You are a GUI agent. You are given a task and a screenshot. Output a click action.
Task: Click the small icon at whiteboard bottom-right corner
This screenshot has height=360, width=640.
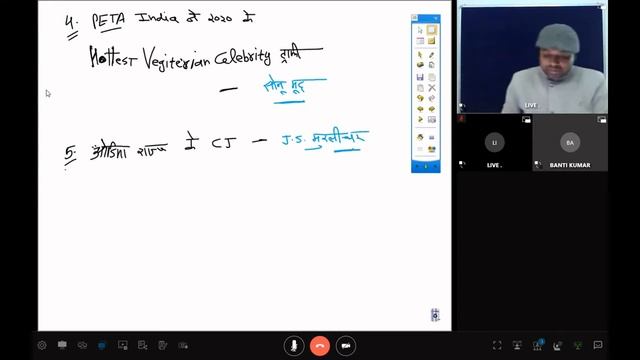435,315
